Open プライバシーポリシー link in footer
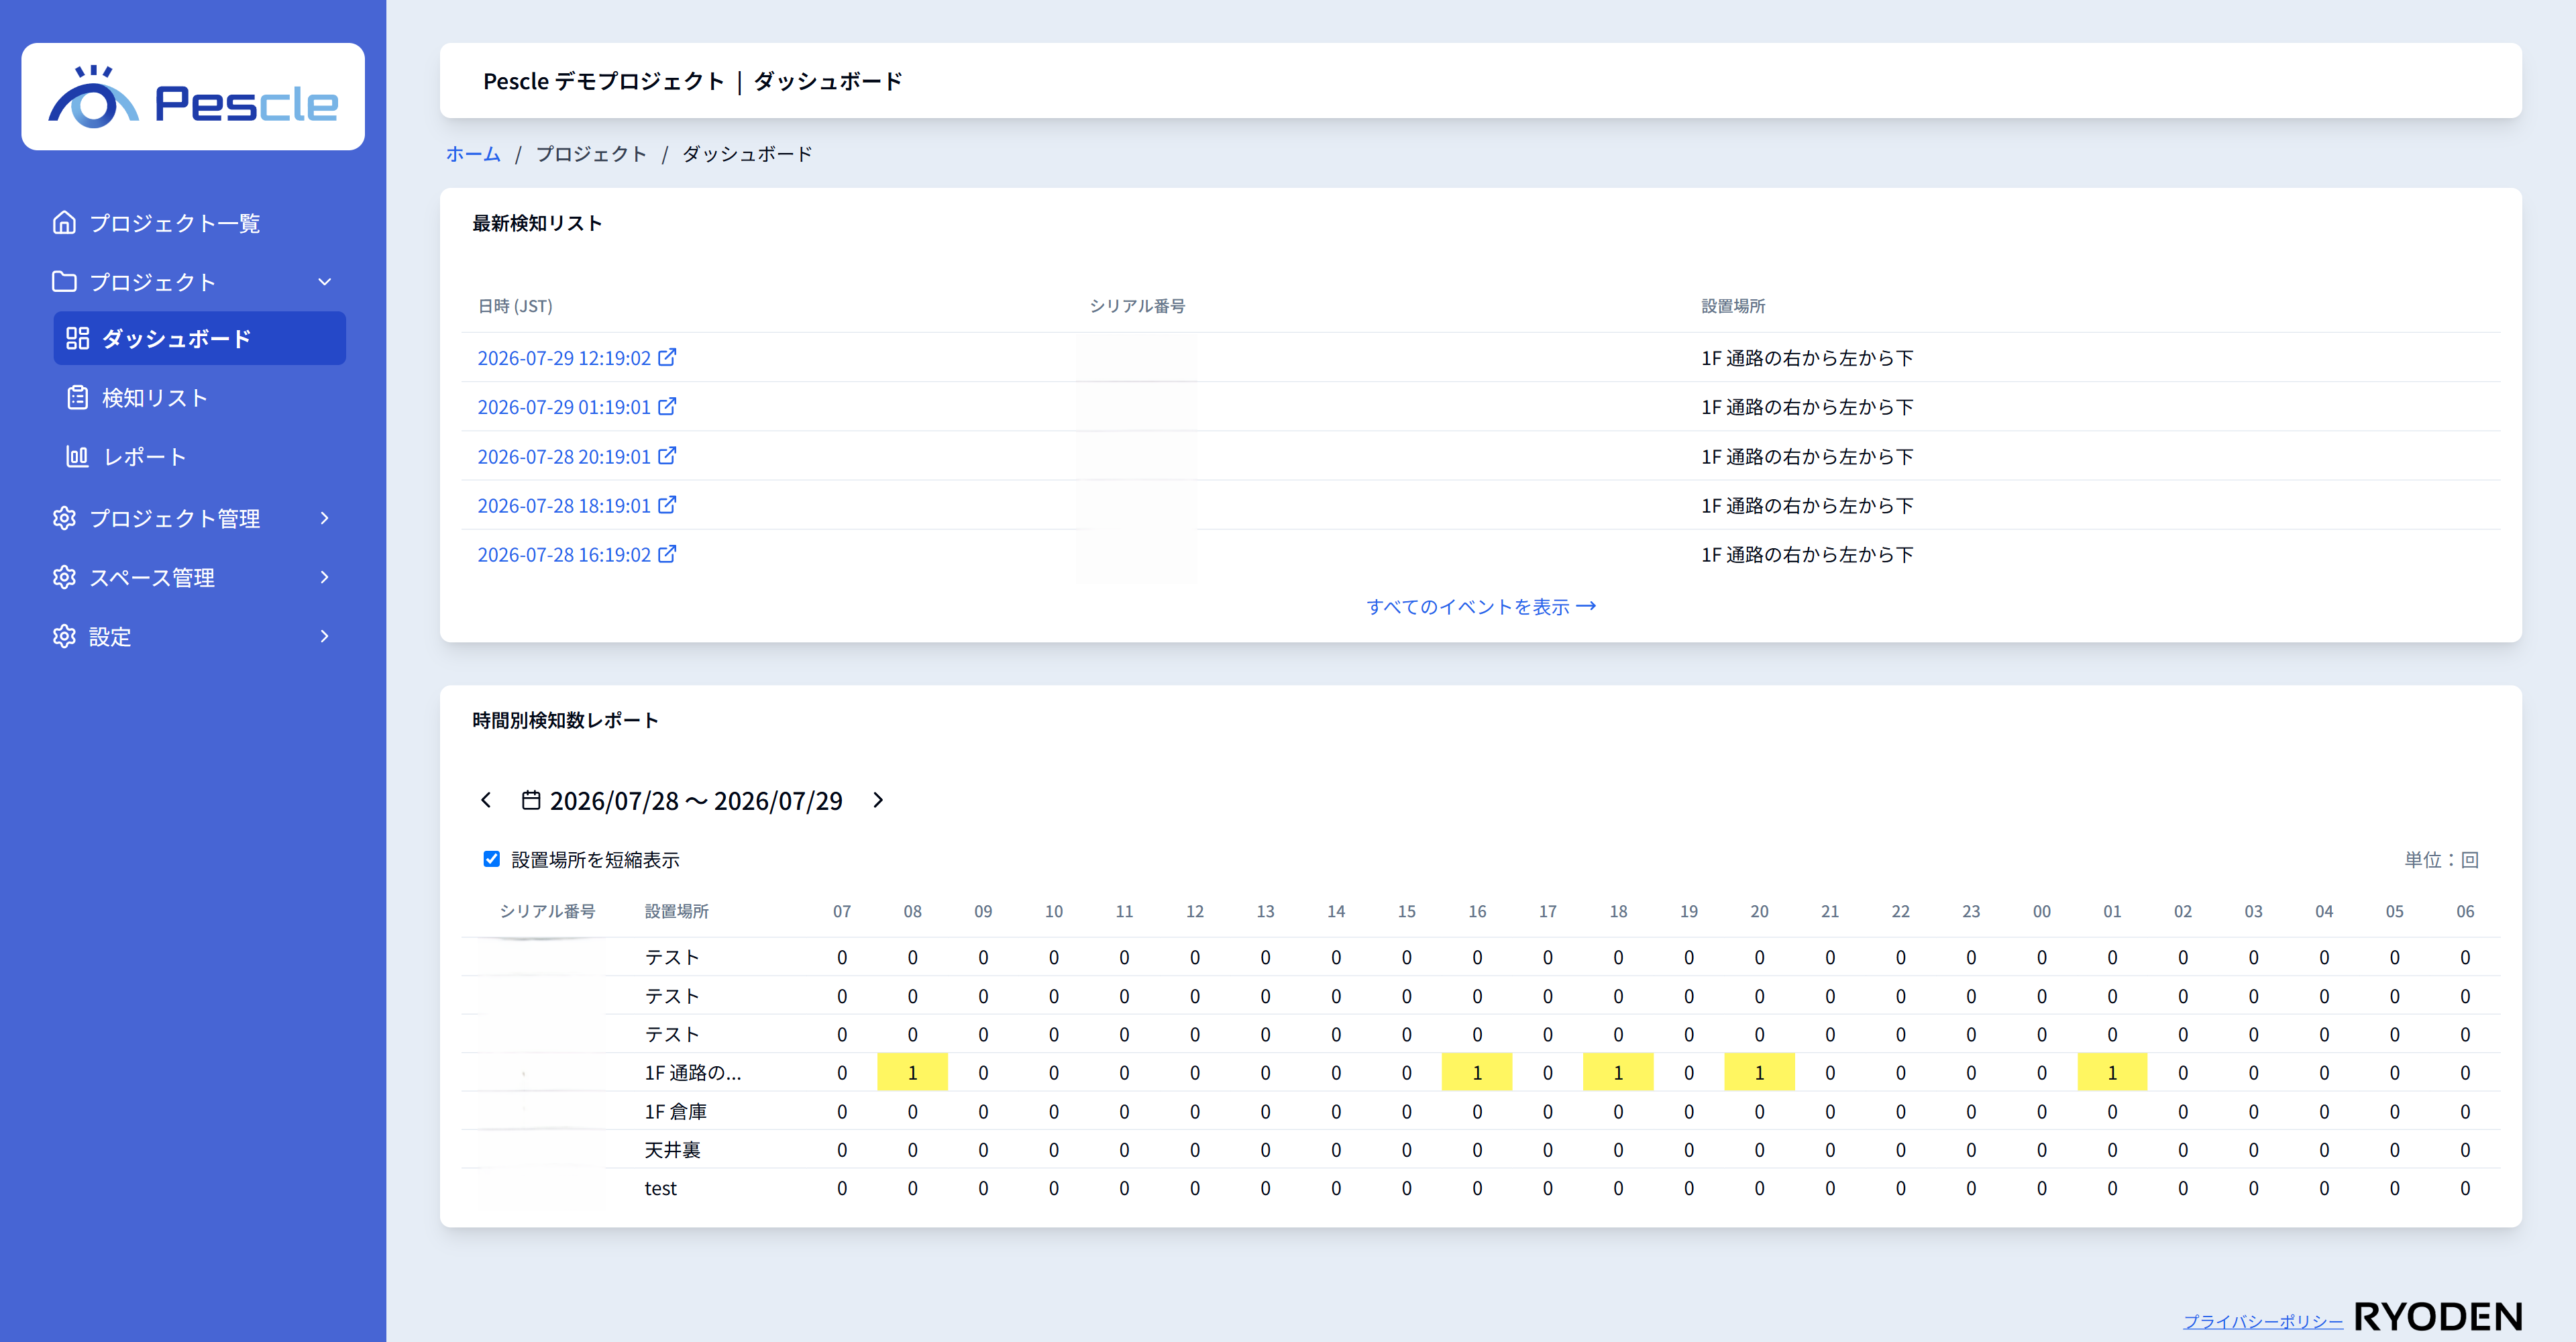The width and height of the screenshot is (2576, 1342). 2262,1321
